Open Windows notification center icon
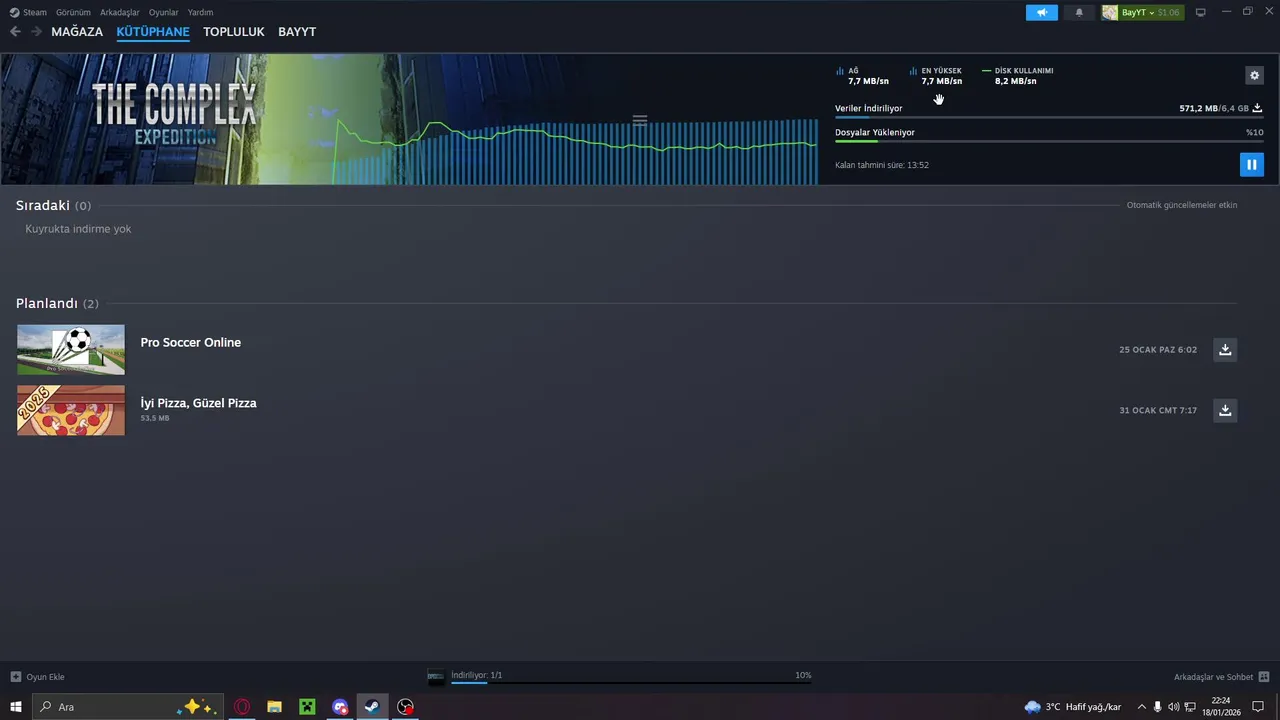The width and height of the screenshot is (1280, 720). tap(1258, 707)
